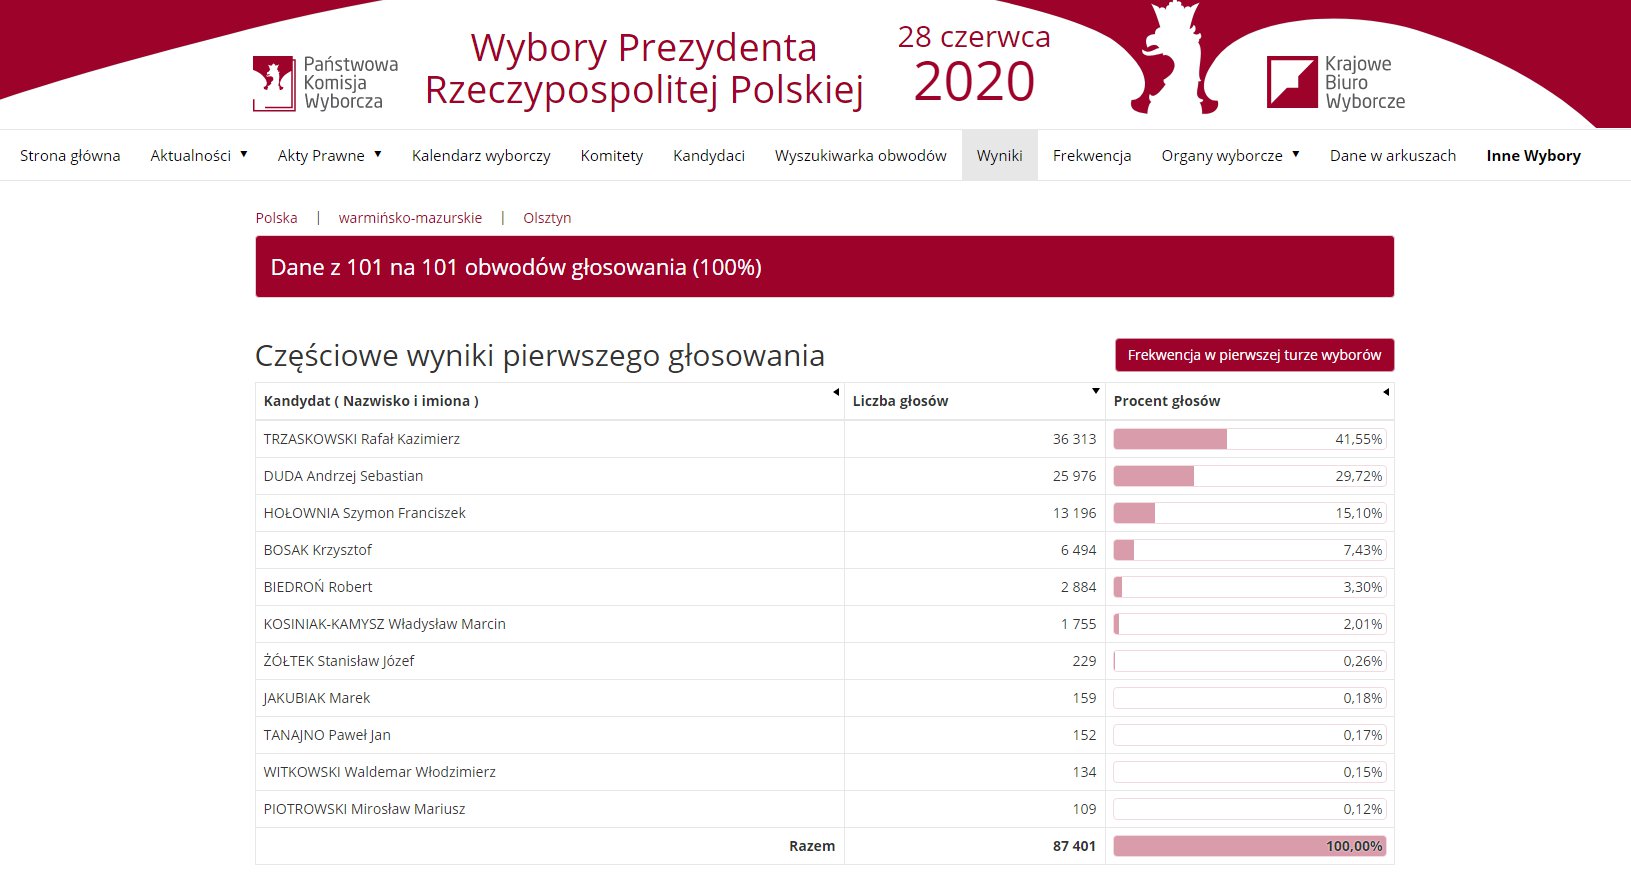Open Wyszukiwarka obwodów menu item

(861, 155)
